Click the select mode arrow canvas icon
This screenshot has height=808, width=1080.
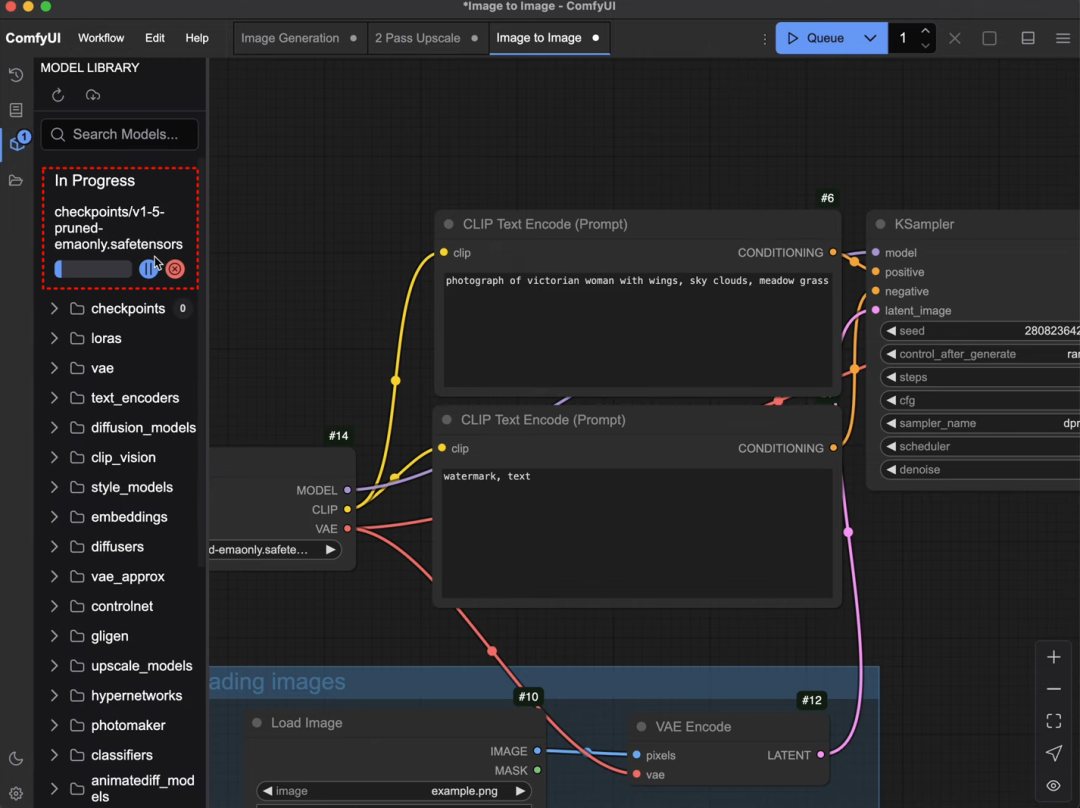coord(1054,753)
